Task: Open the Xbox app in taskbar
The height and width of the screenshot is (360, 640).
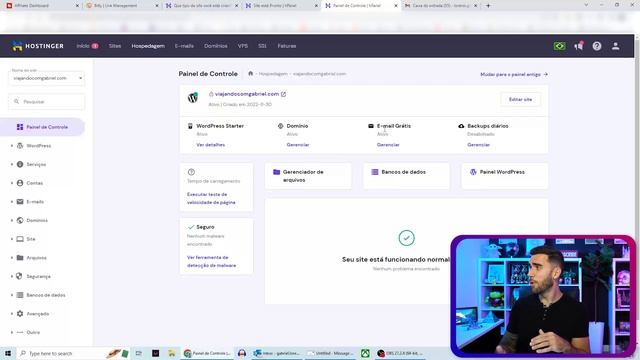Action: (365, 353)
